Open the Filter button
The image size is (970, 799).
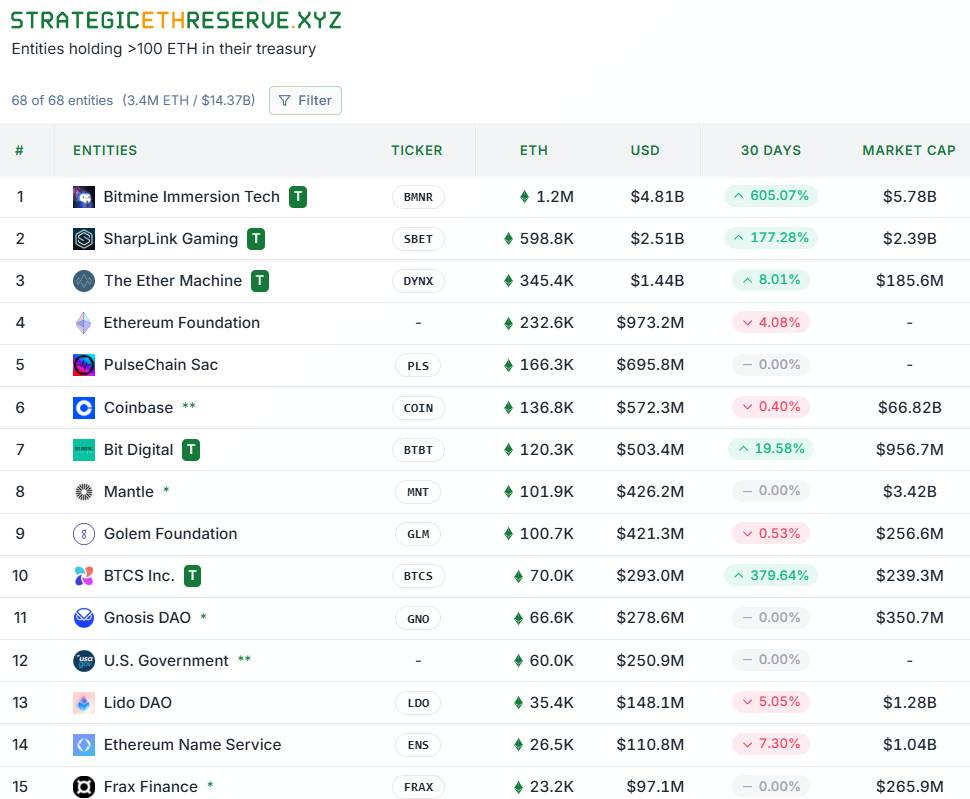(305, 100)
